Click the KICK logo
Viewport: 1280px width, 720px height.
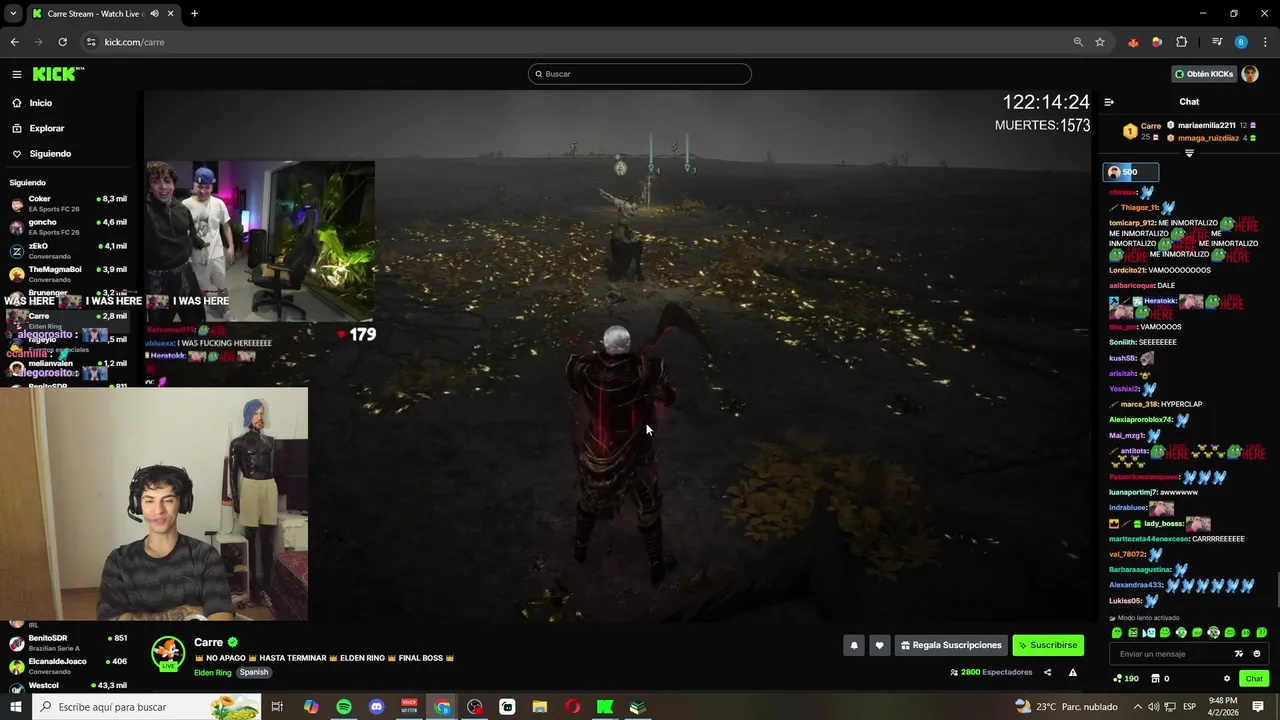click(58, 74)
